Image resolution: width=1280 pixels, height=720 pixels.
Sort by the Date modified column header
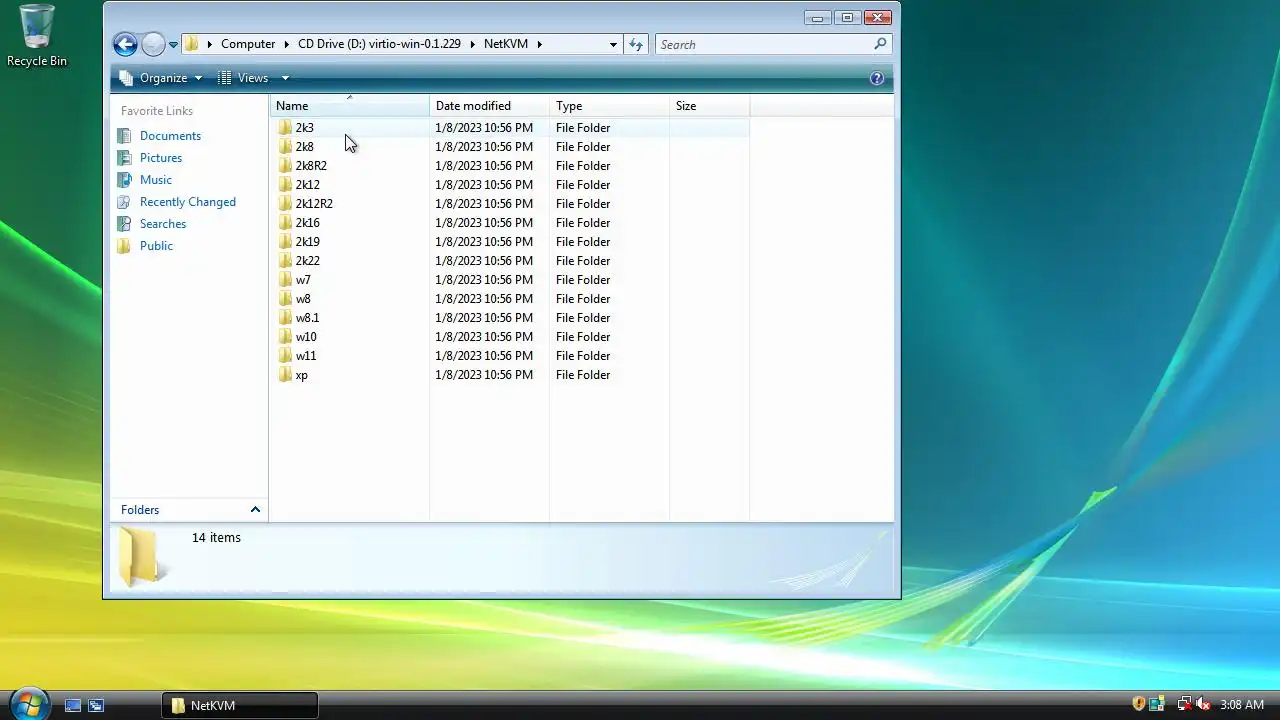point(489,106)
